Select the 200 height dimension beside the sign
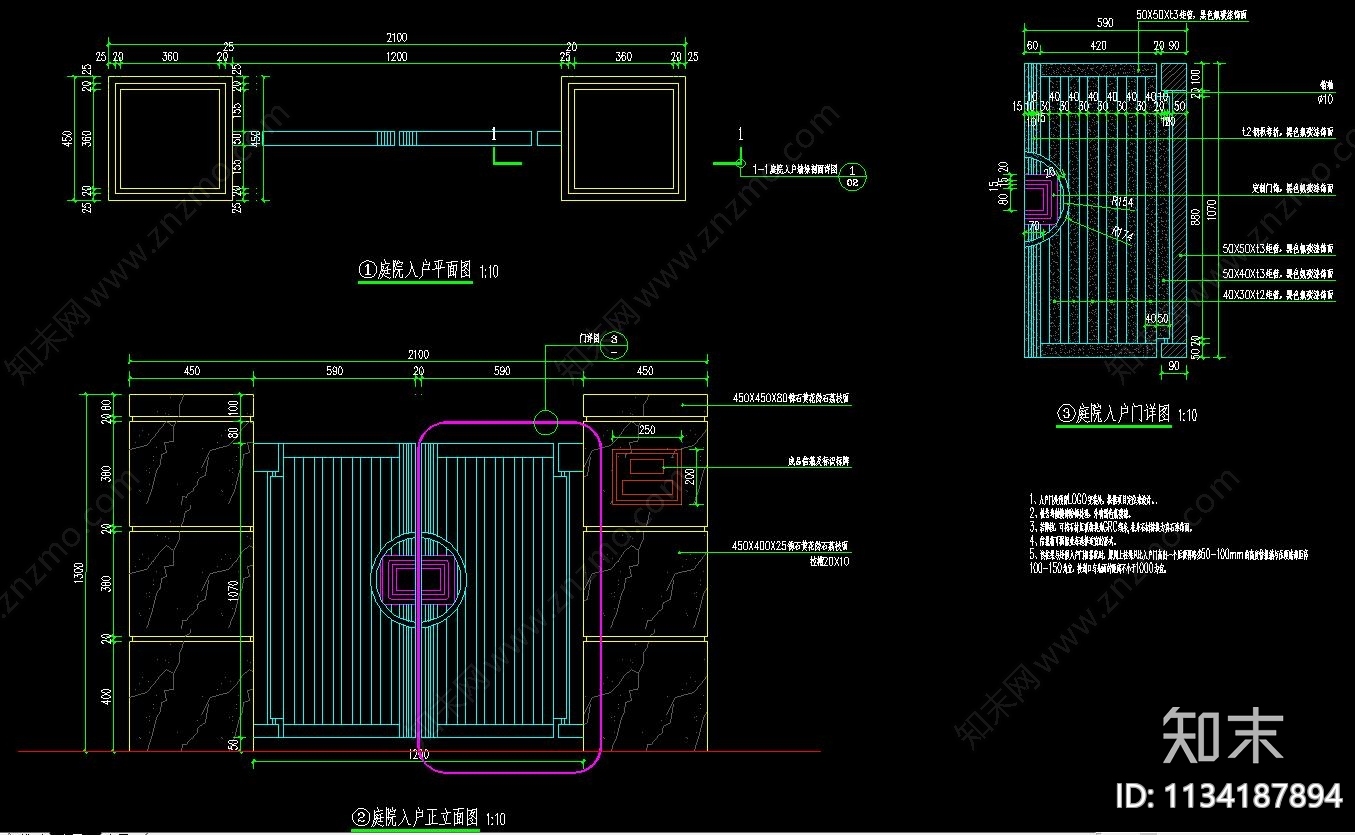This screenshot has width=1355, height=835. tap(688, 476)
